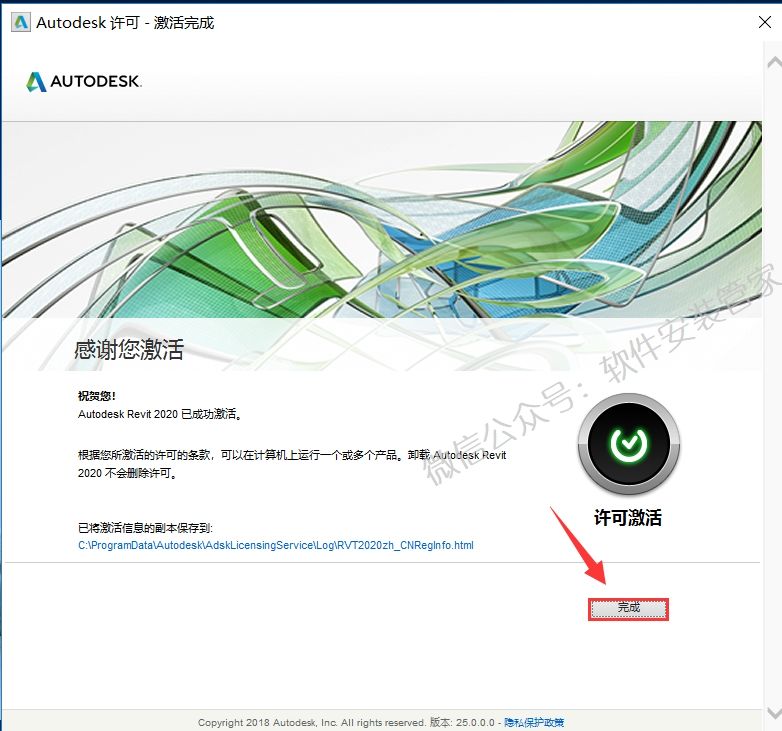Click the Autodesk app icon in title bar
782x731 pixels.
click(20, 23)
